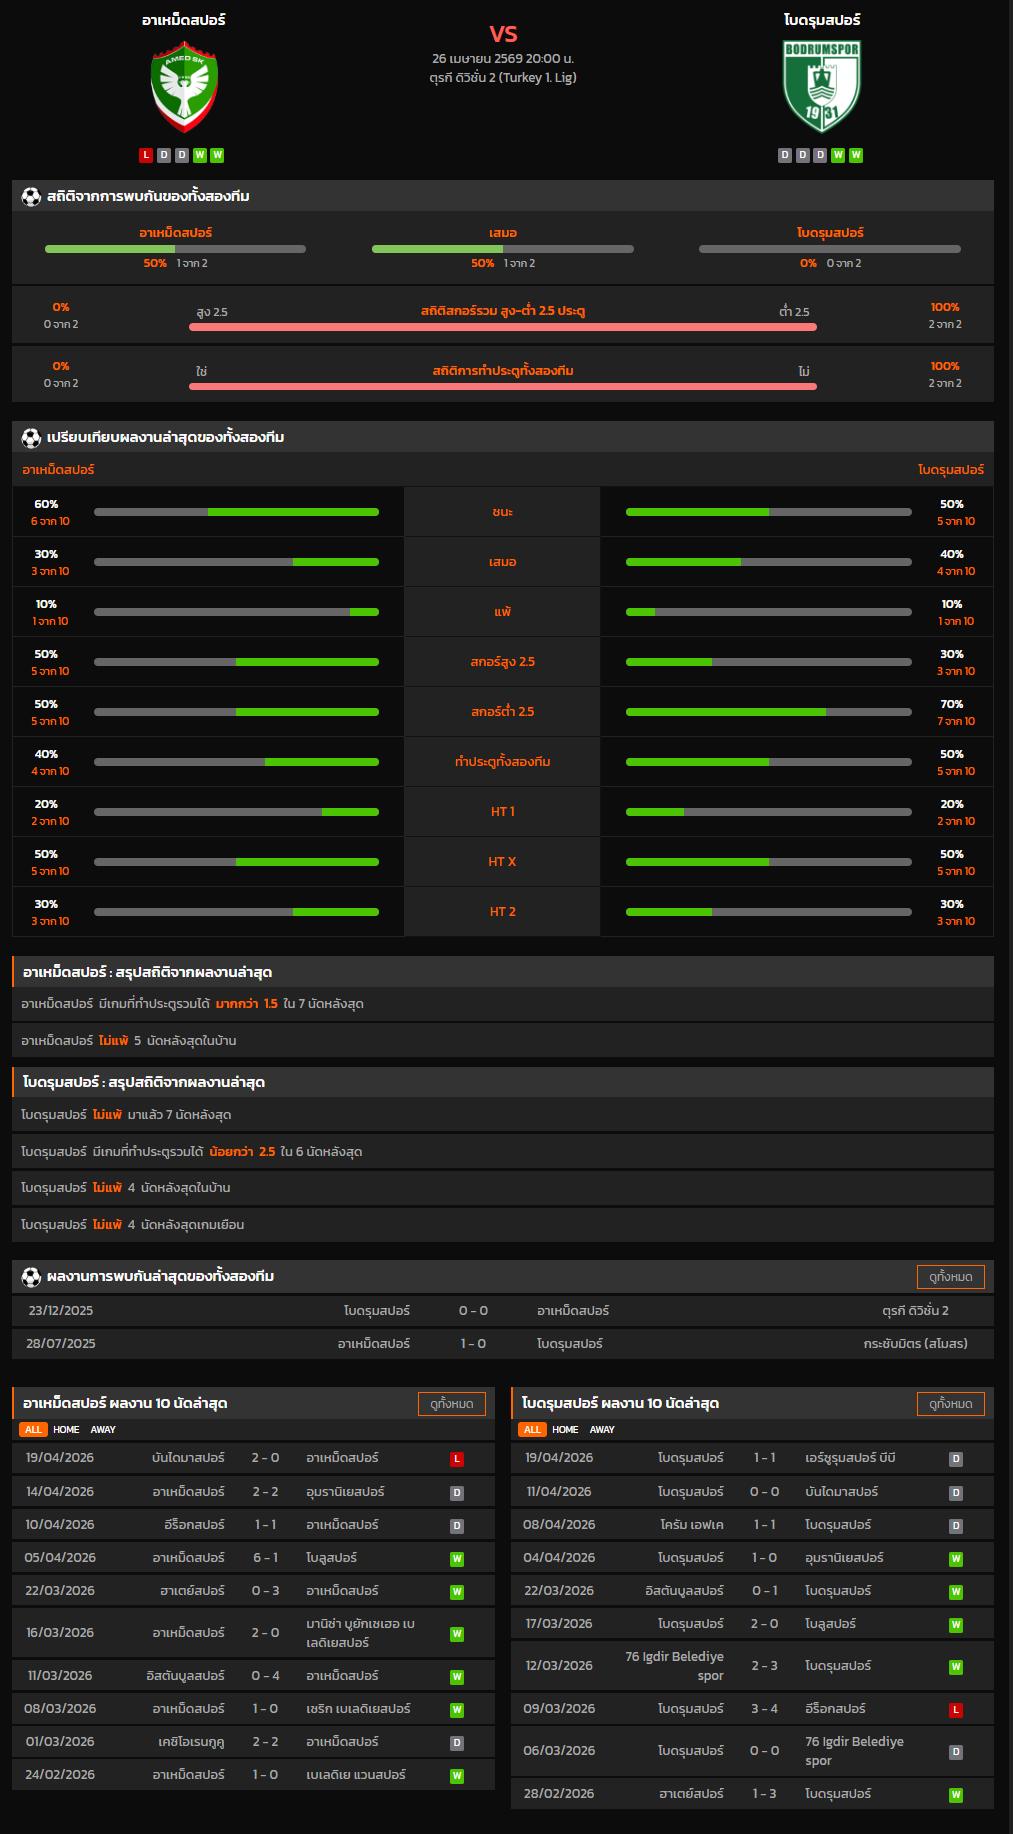Switch to HOME filter in Amed SK results

coord(66,1430)
